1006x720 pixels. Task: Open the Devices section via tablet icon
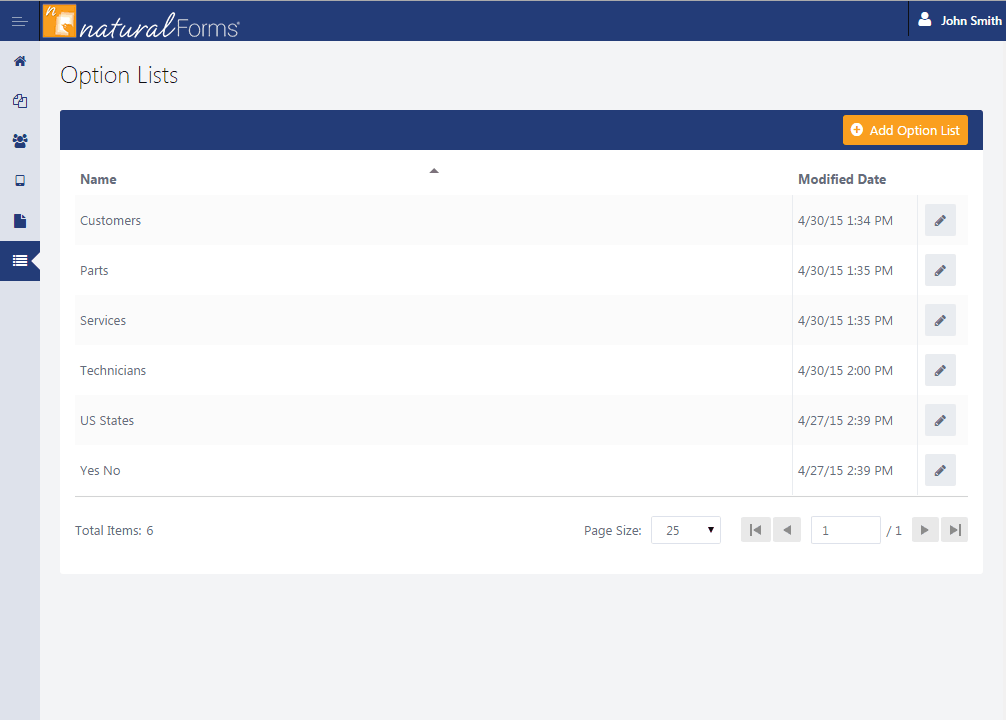tap(20, 180)
